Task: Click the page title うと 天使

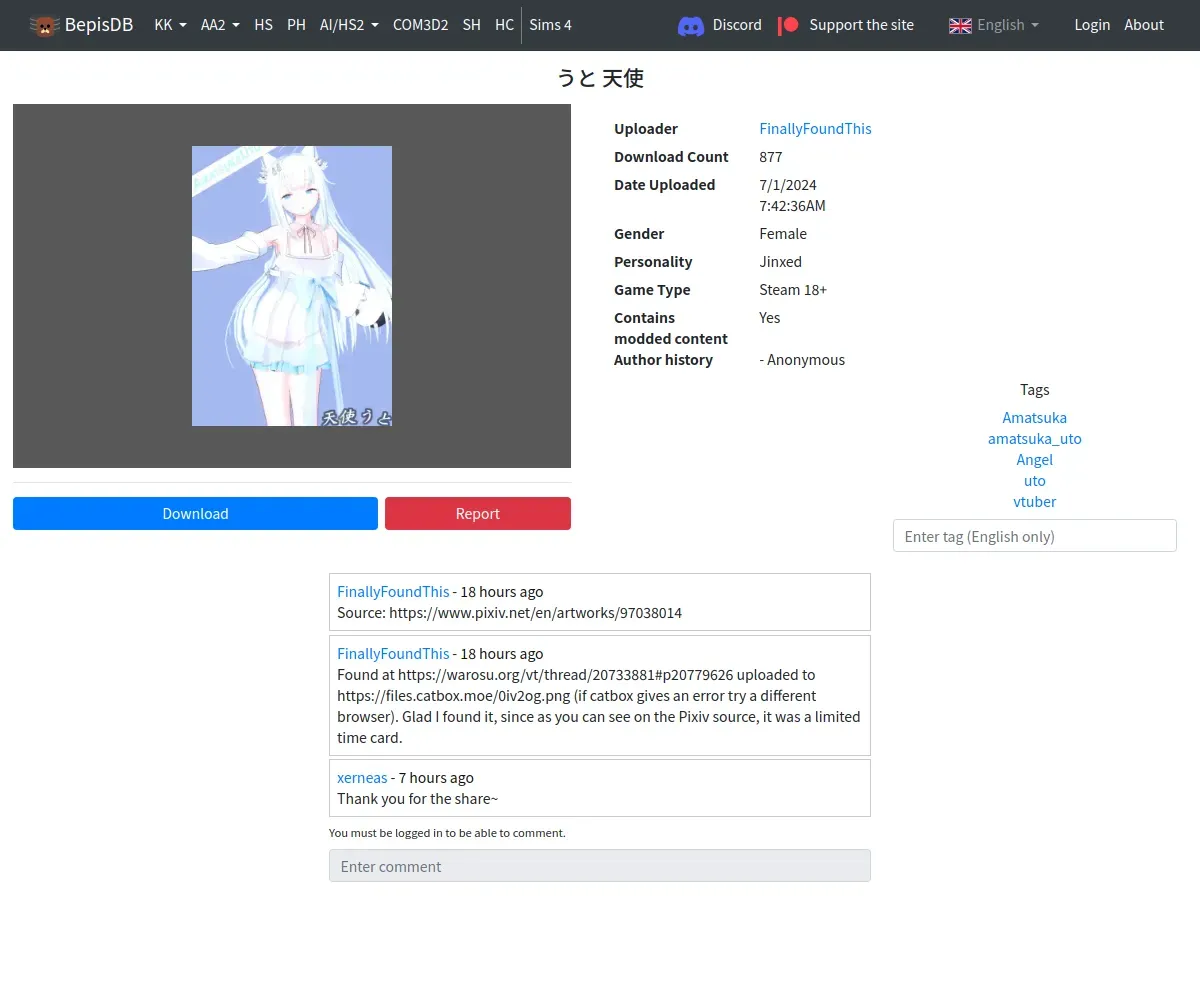Action: click(x=600, y=78)
